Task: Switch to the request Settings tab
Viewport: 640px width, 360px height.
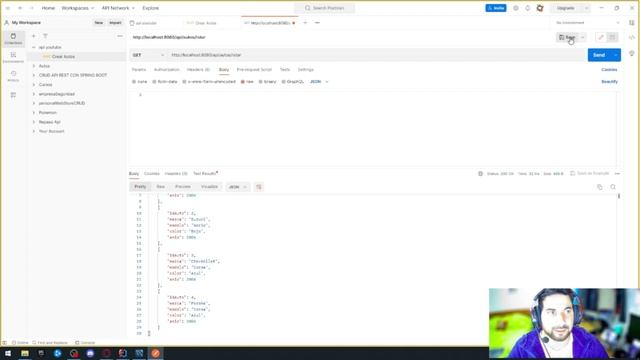Action: (305, 70)
